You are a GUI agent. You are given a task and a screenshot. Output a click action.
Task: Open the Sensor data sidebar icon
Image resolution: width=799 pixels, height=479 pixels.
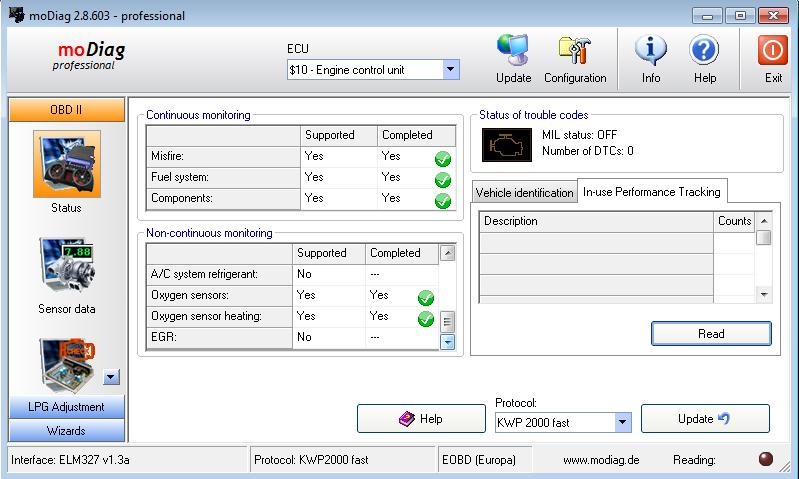point(66,268)
